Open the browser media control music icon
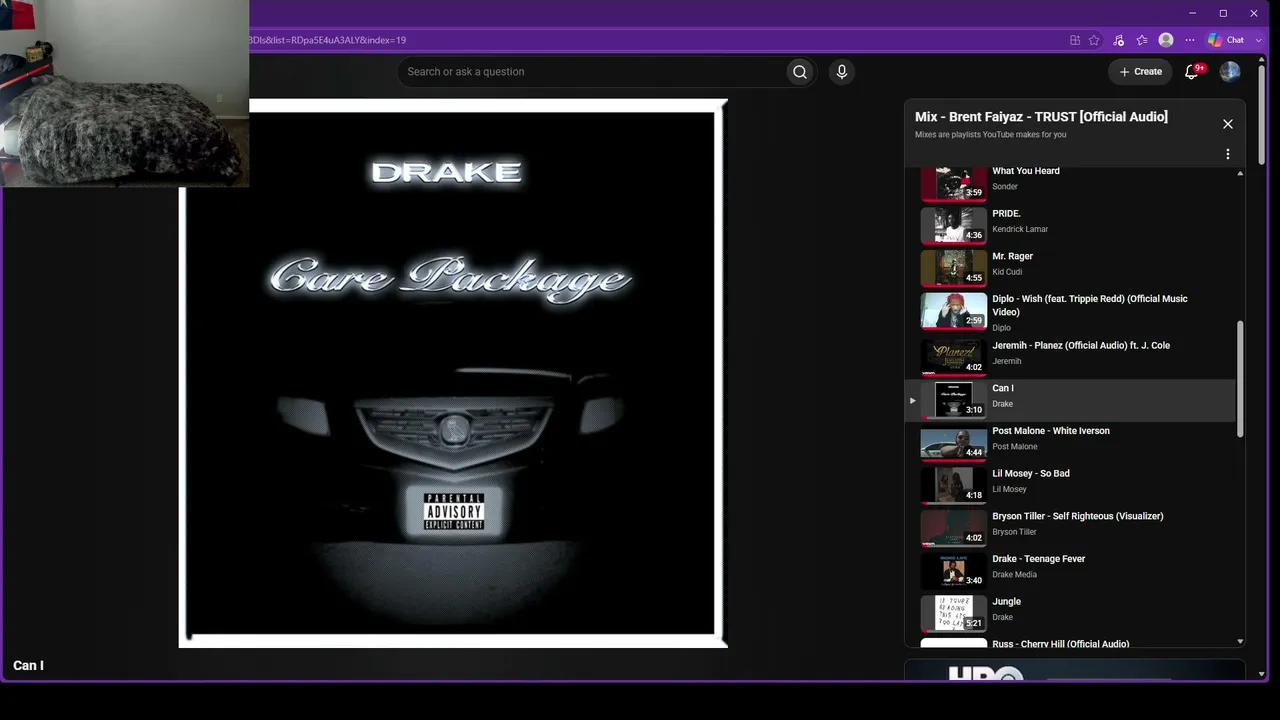 [1118, 40]
